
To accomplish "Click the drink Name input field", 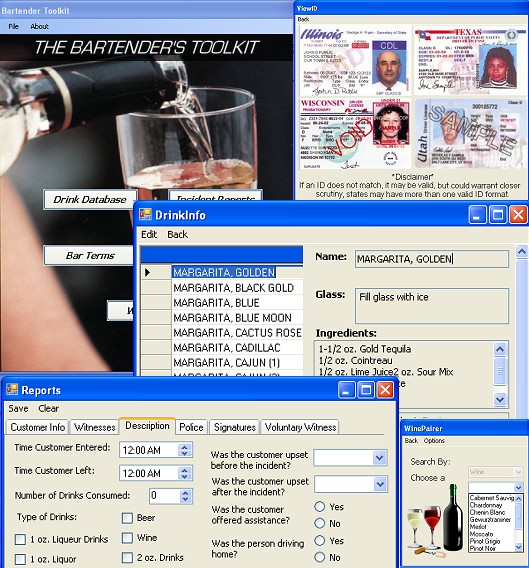I will point(432,259).
